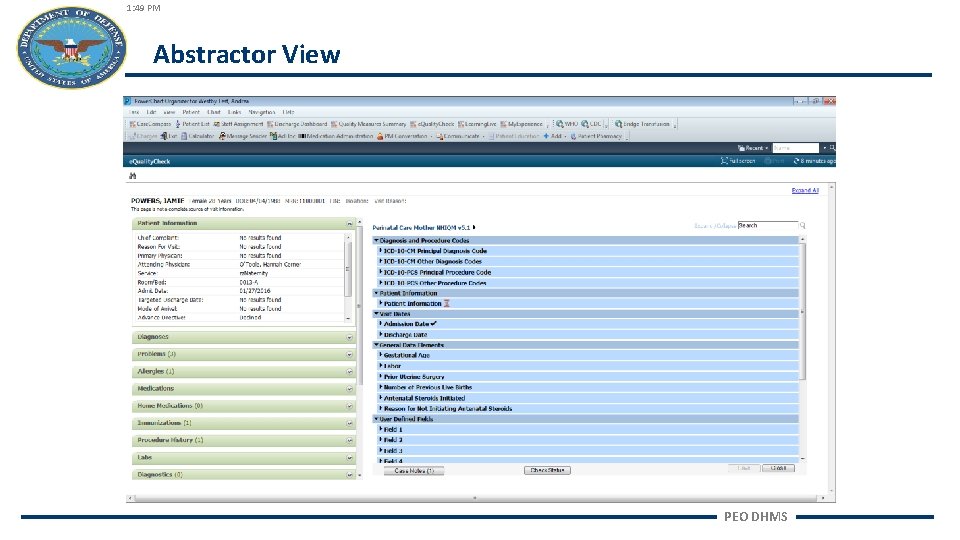Open eQualityCheck from the toolbar
The image size is (960, 540).
pos(432,124)
